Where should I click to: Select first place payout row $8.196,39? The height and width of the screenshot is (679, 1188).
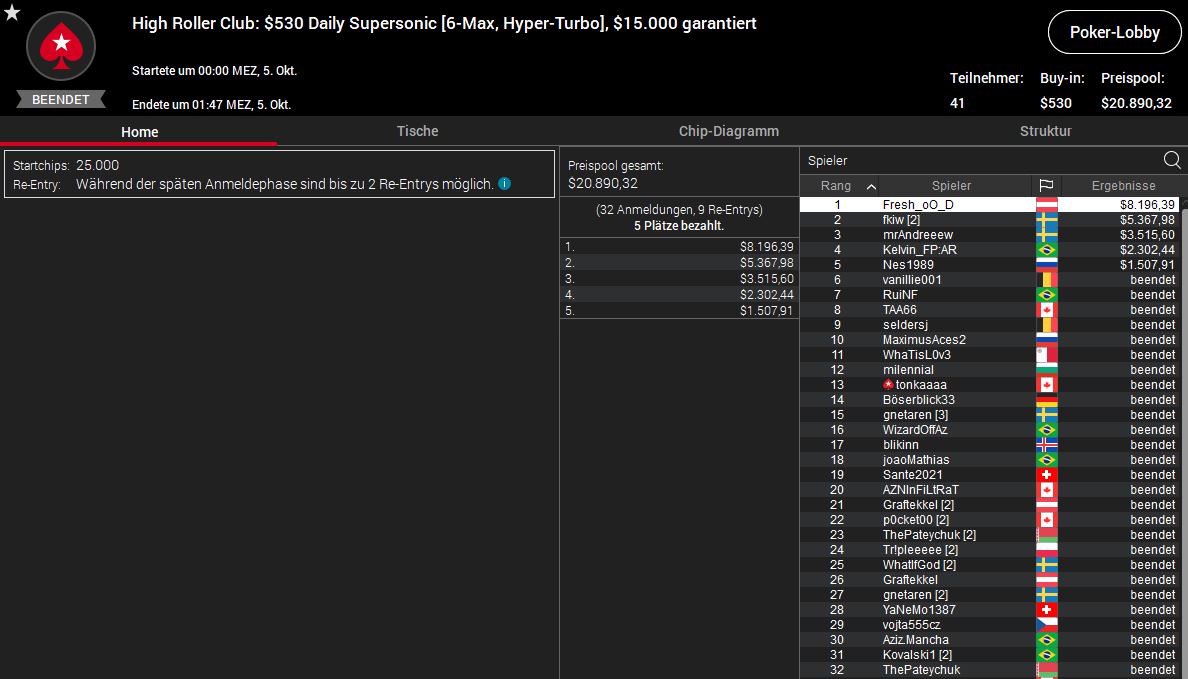(679, 246)
